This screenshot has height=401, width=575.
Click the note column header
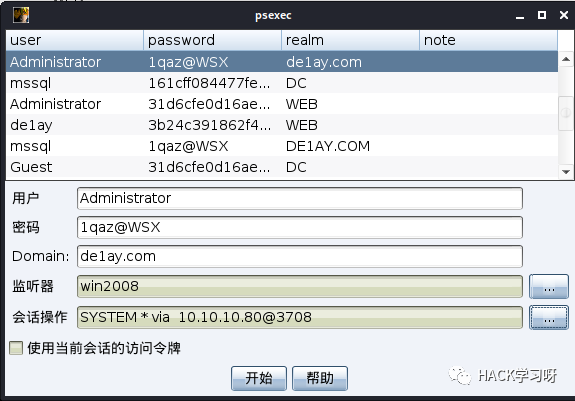pos(488,40)
